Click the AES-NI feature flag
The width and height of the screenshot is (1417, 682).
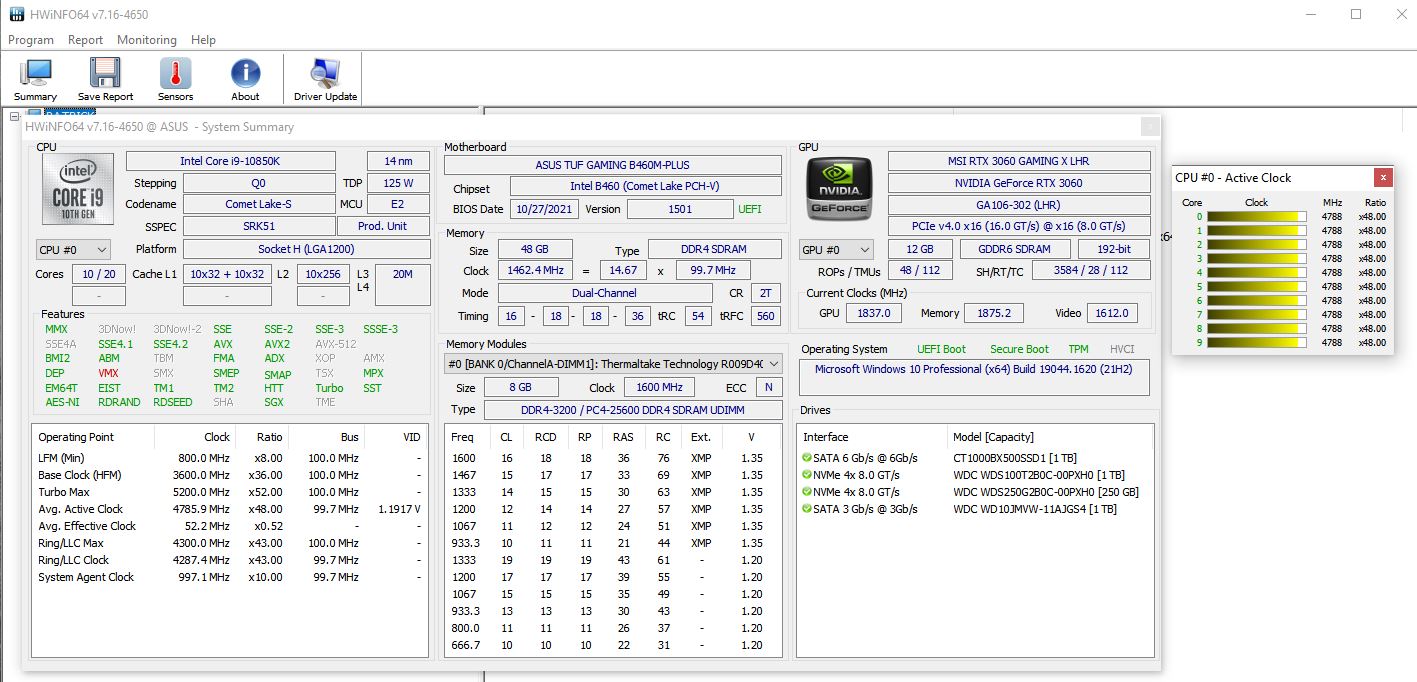(61, 402)
